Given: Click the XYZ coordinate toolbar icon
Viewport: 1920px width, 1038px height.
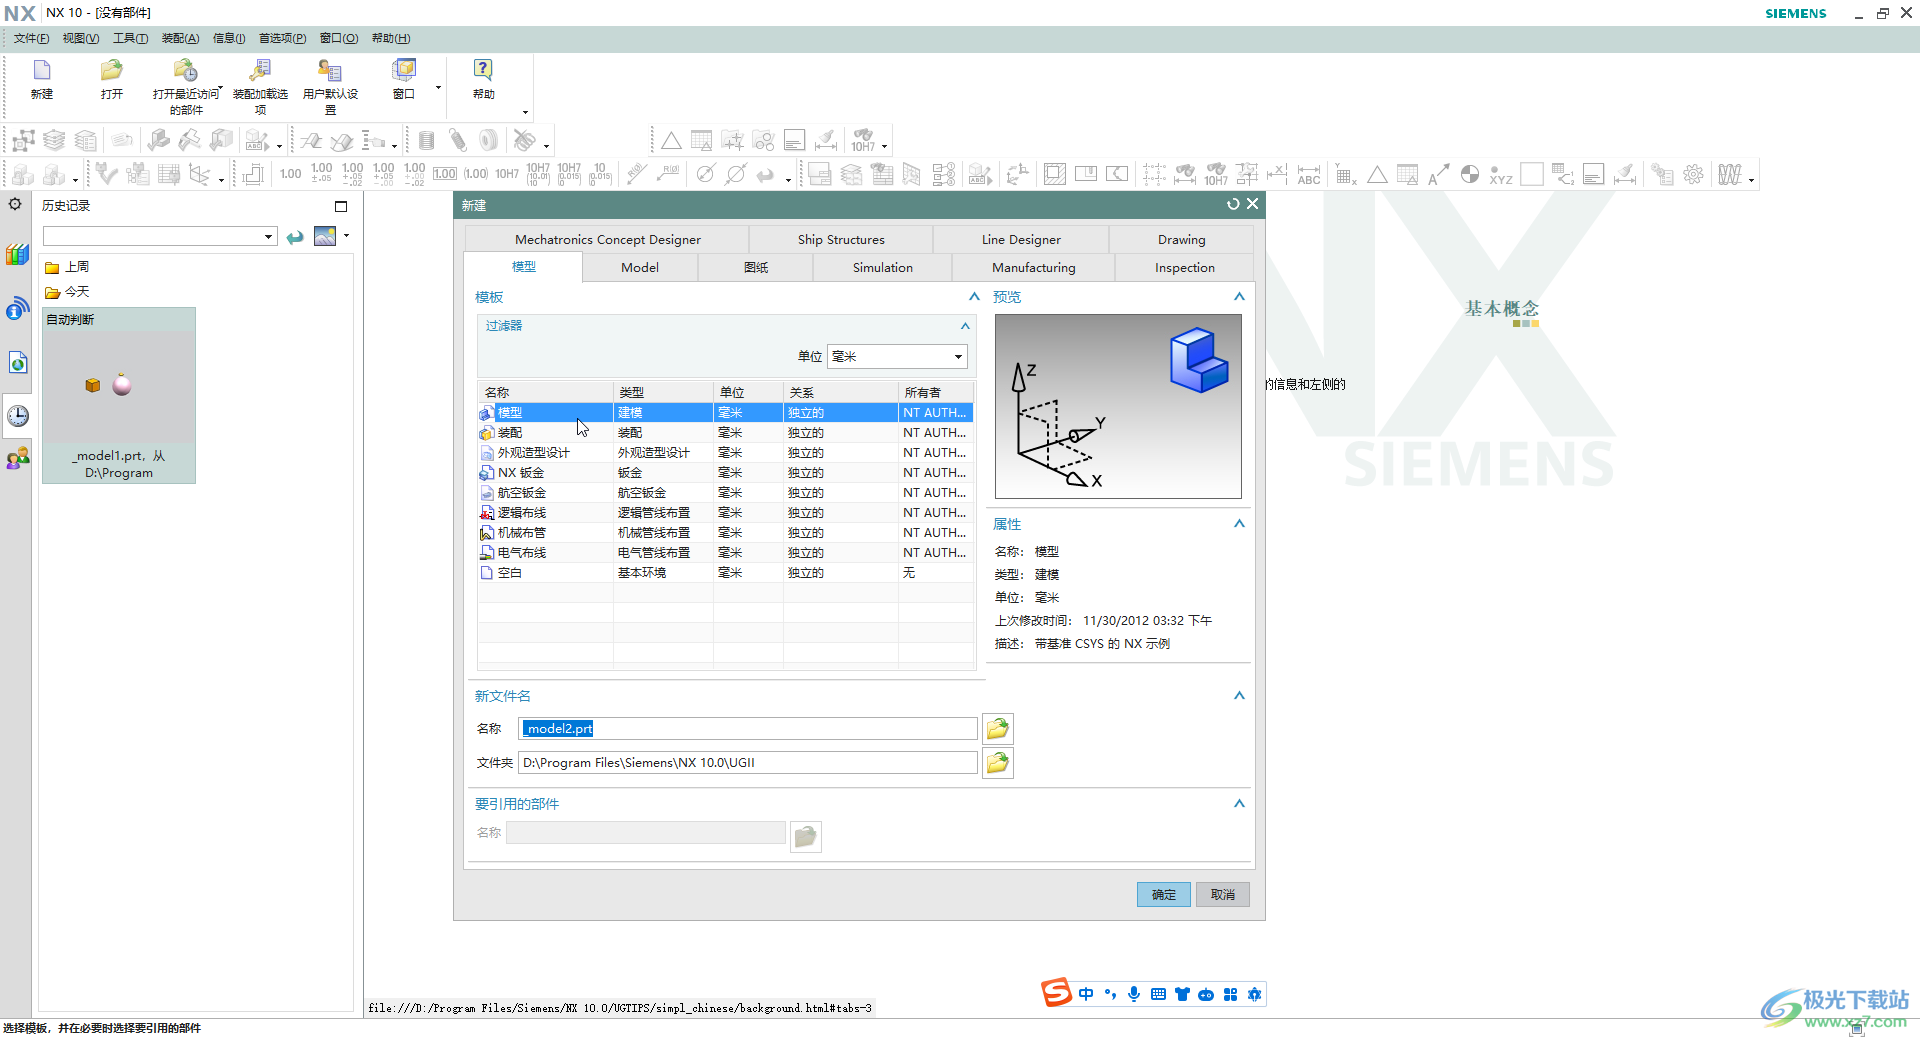Looking at the screenshot, I should [1501, 175].
